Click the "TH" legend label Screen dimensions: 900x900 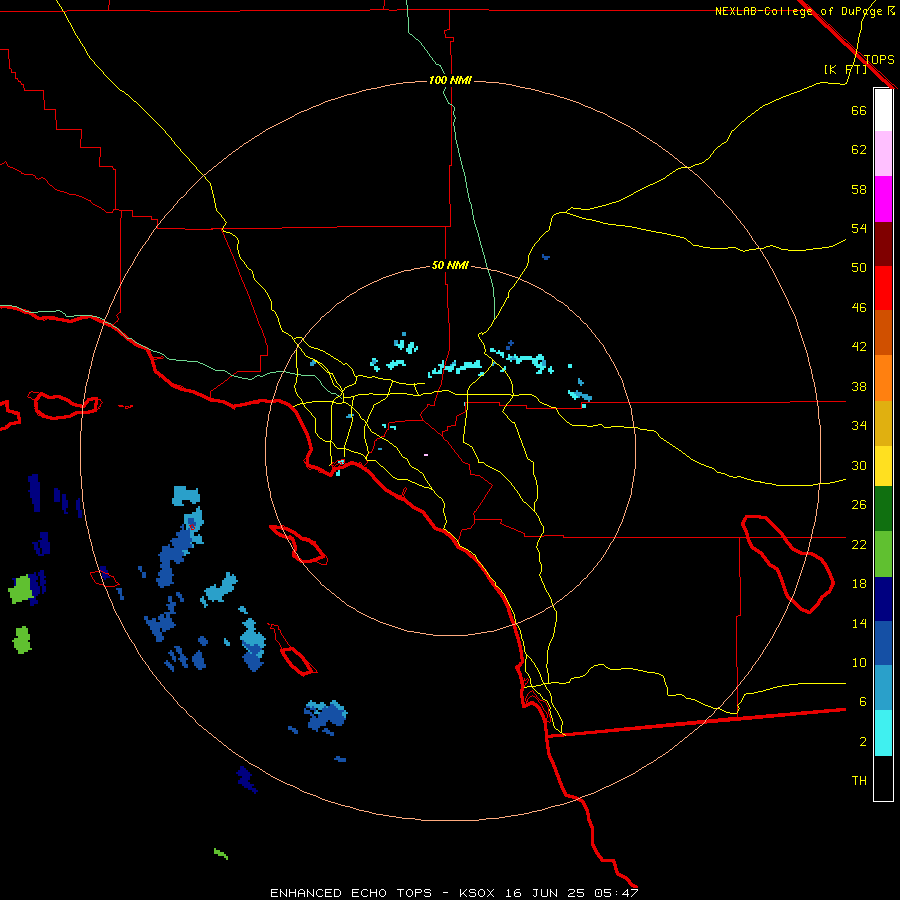pyautogui.click(x=859, y=781)
